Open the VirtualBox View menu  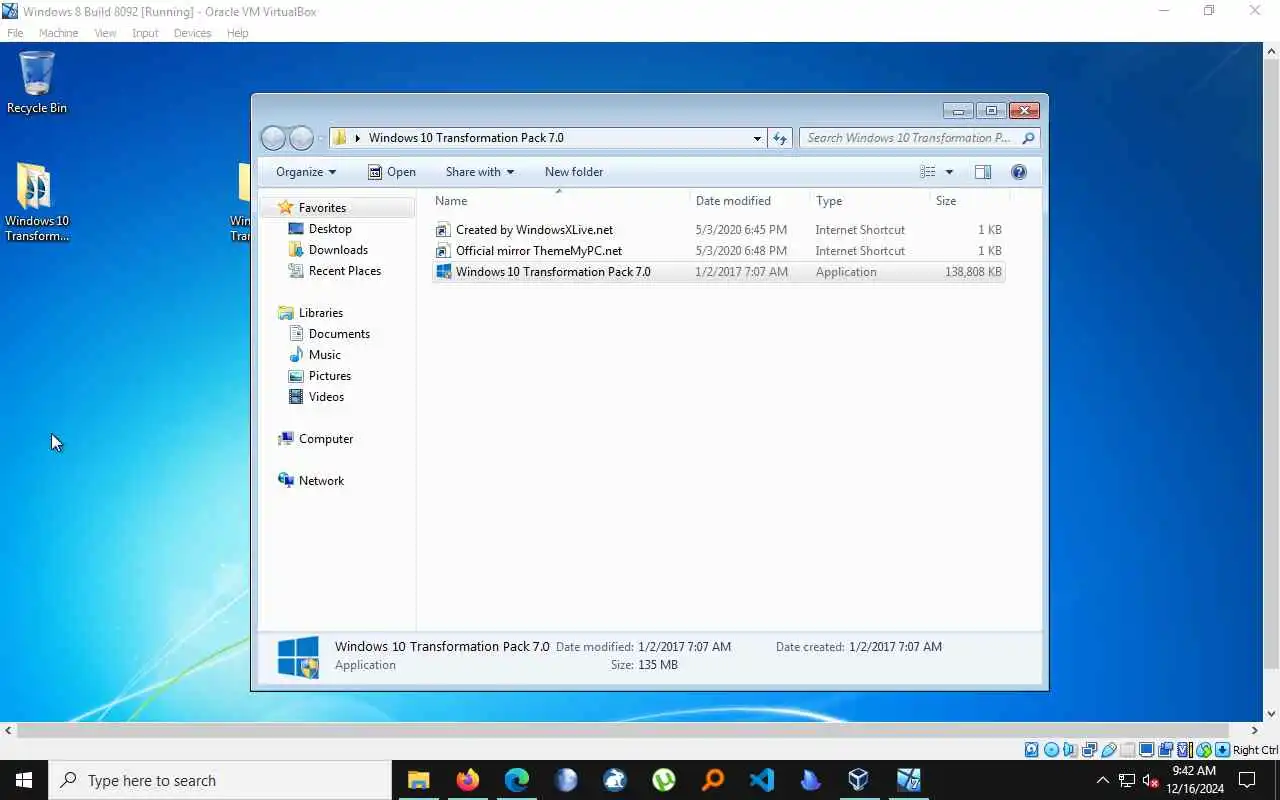coord(105,33)
